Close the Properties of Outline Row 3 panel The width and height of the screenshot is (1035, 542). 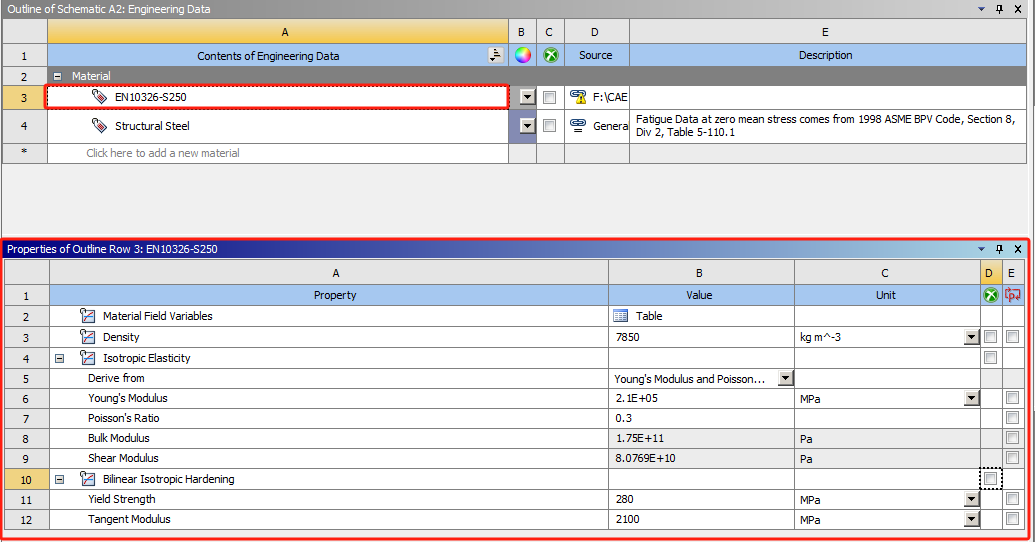tap(1018, 249)
